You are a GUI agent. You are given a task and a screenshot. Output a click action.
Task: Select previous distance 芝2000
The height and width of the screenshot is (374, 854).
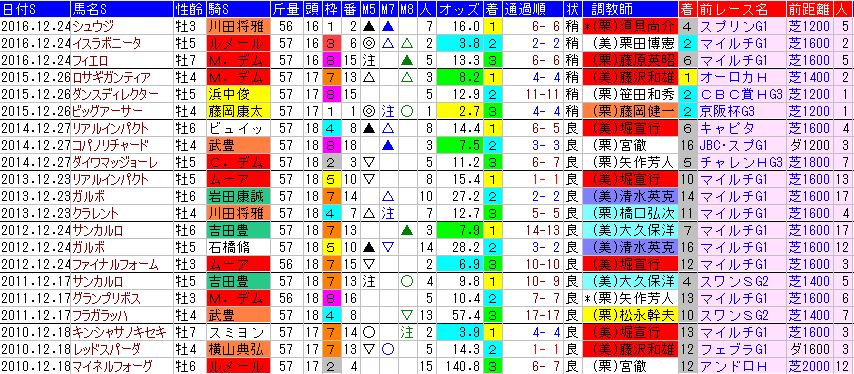(809, 365)
